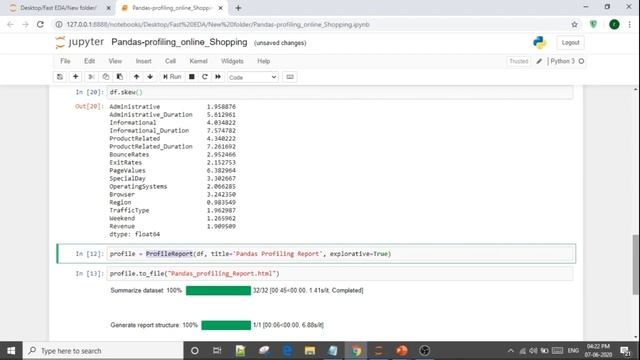This screenshot has width=640, height=360.
Task: Show hidden system tray icons
Action: pos(511,351)
